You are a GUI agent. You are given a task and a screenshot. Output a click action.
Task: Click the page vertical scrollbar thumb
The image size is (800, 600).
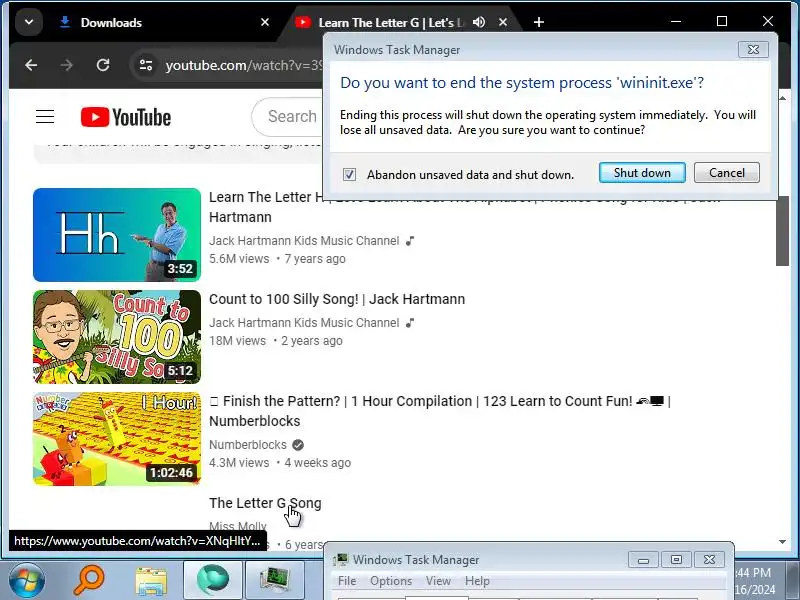coord(782,231)
